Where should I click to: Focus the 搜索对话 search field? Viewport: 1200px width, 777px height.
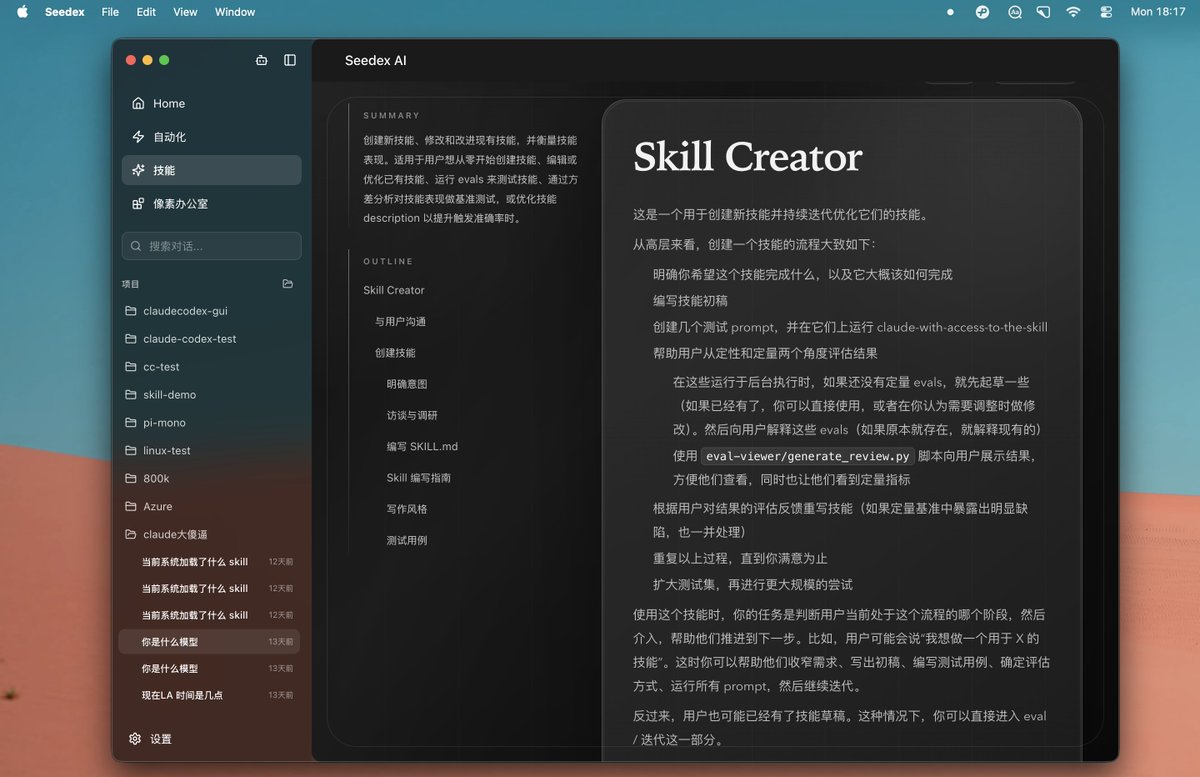pyautogui.click(x=211, y=246)
